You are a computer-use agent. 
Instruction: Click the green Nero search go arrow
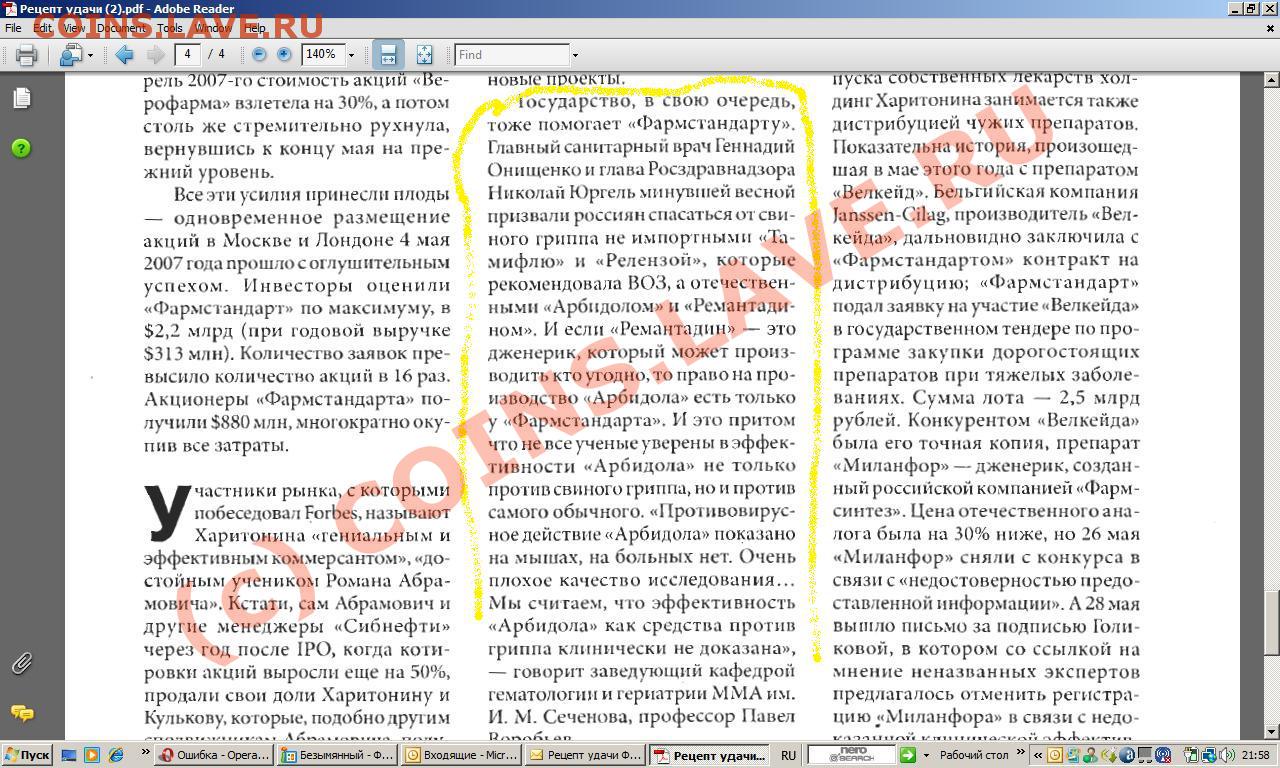908,755
